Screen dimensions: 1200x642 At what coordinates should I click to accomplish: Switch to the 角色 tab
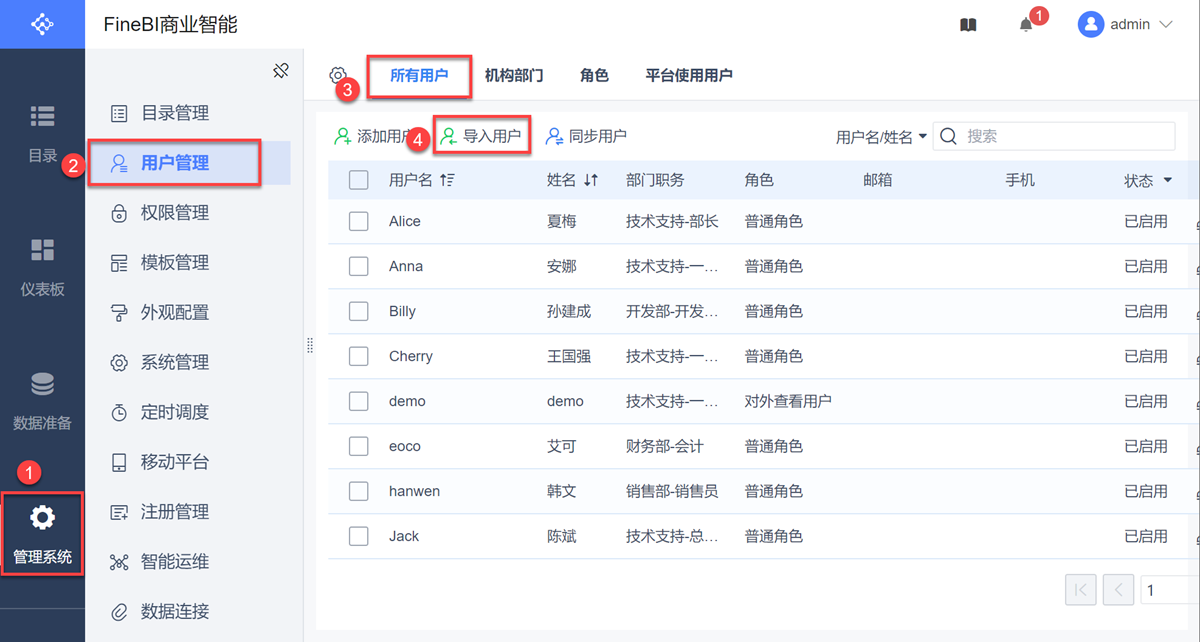(x=594, y=75)
